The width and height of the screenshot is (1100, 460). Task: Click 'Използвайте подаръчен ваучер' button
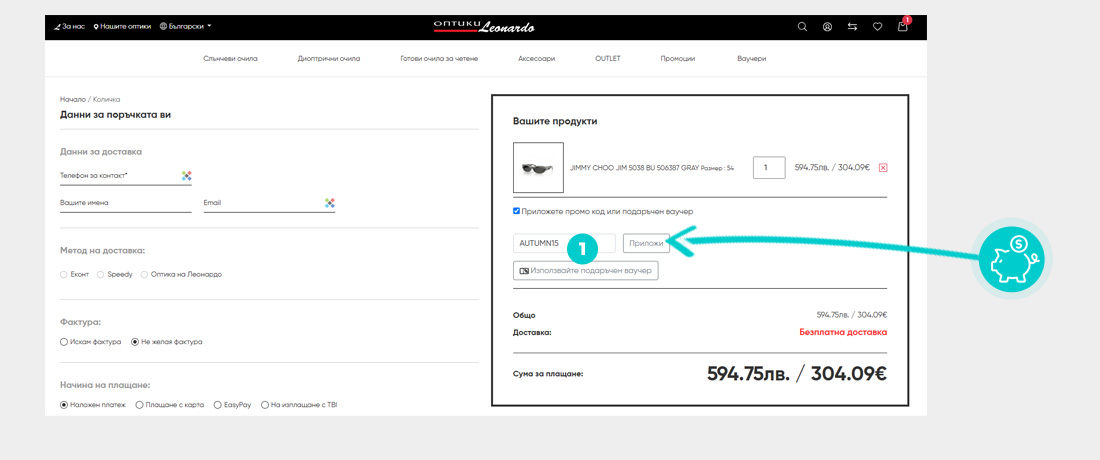coord(585,270)
